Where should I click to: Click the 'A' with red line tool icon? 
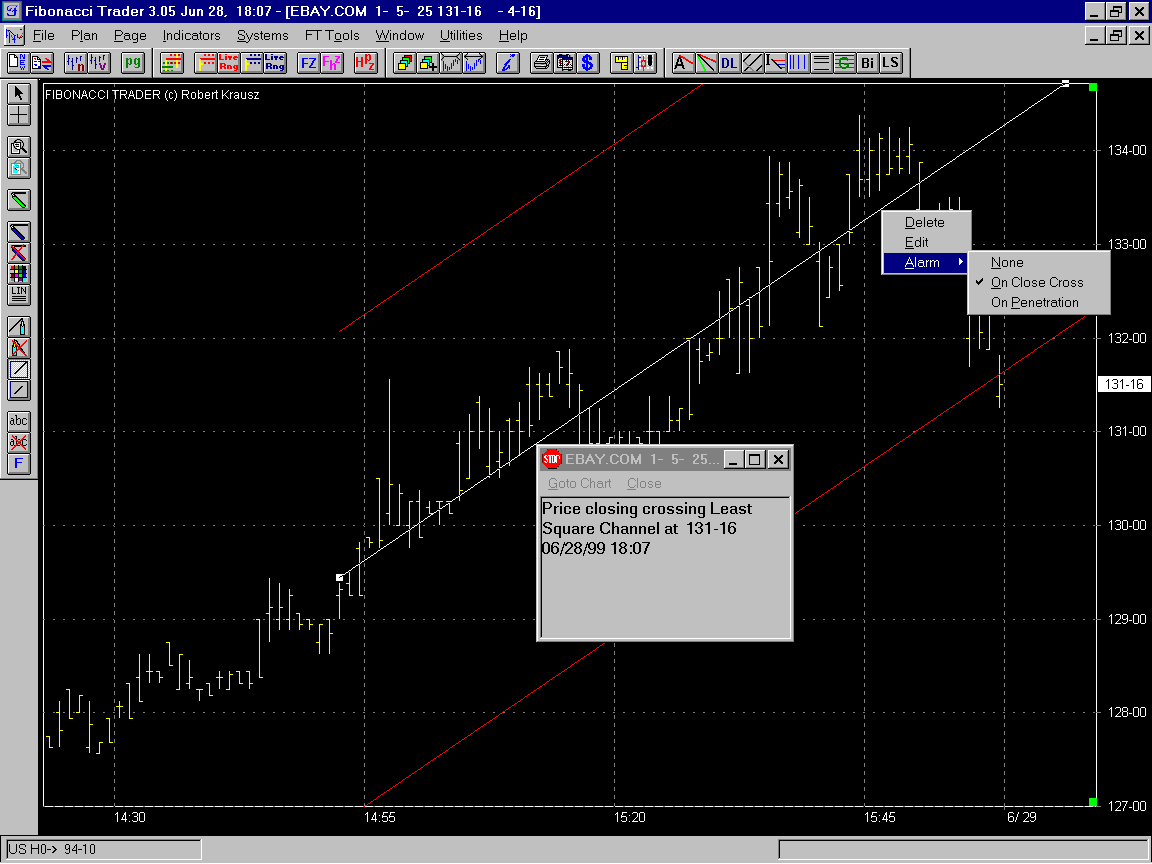pyautogui.click(x=683, y=63)
